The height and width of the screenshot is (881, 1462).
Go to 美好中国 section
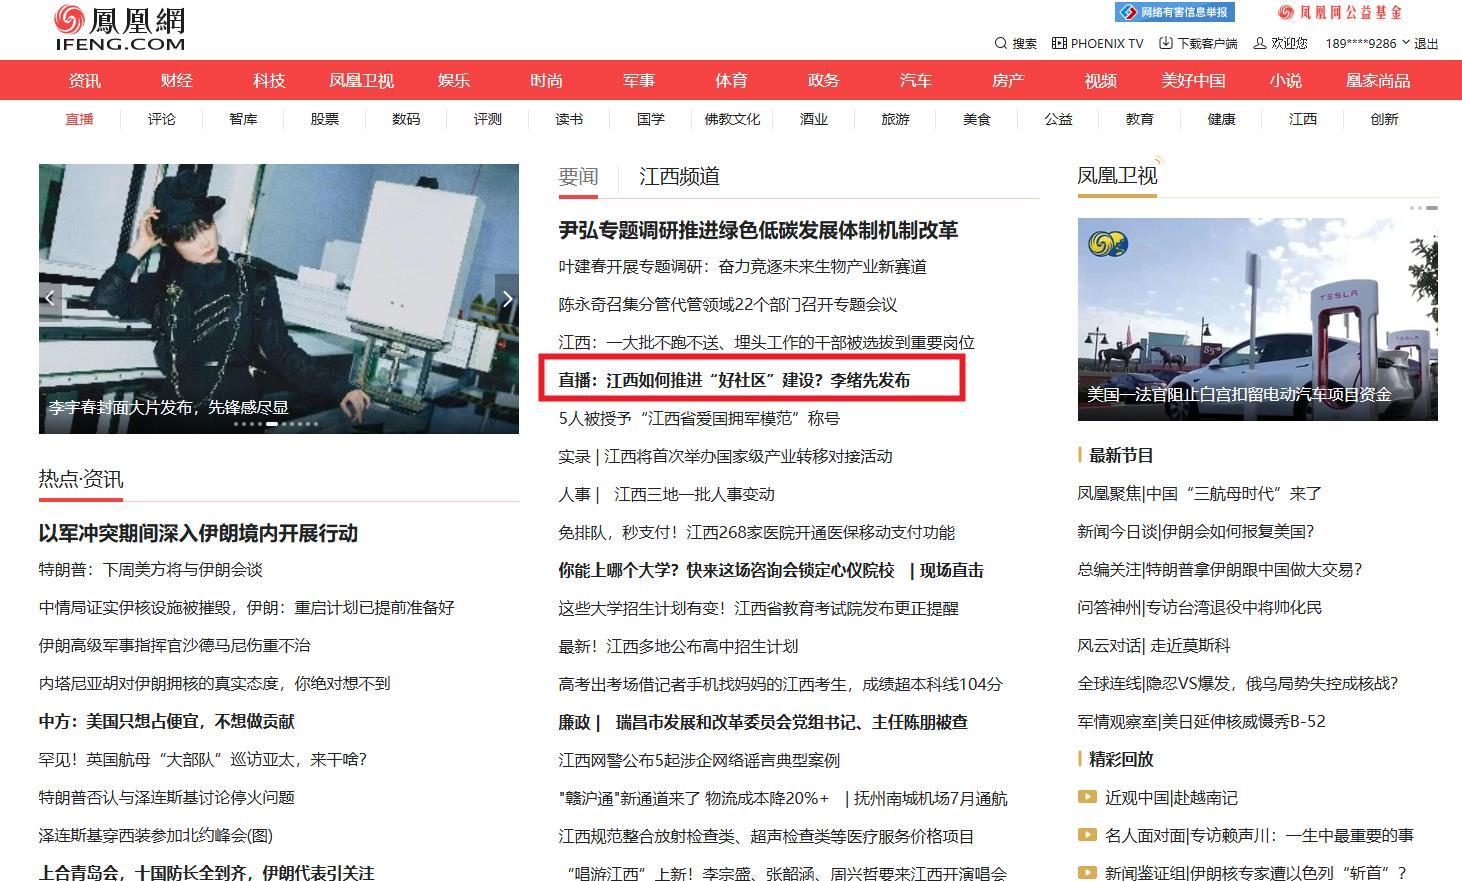click(x=1193, y=80)
